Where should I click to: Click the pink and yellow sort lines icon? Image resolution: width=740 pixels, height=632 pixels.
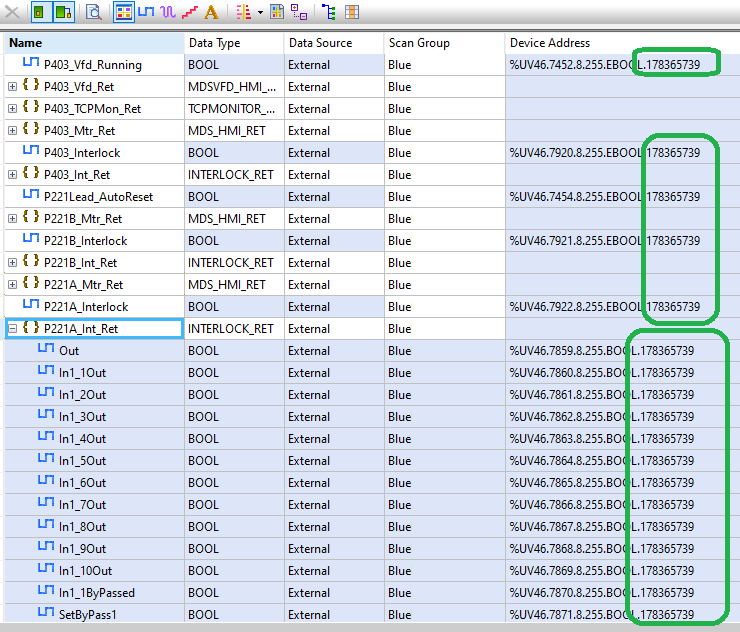[x=244, y=12]
